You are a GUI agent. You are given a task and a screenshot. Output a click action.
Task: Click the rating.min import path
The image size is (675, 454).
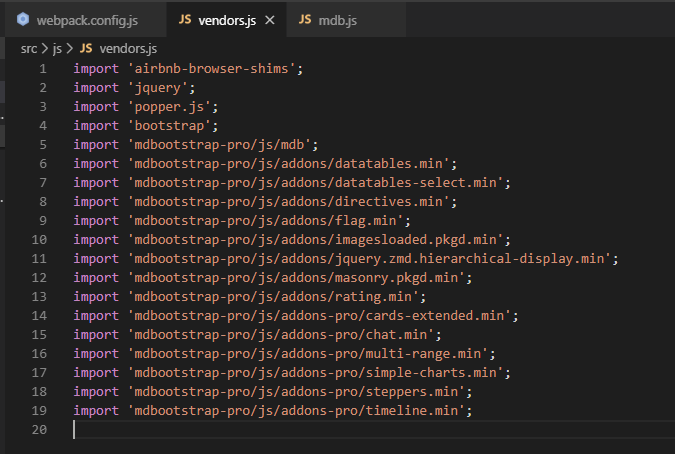coord(273,296)
